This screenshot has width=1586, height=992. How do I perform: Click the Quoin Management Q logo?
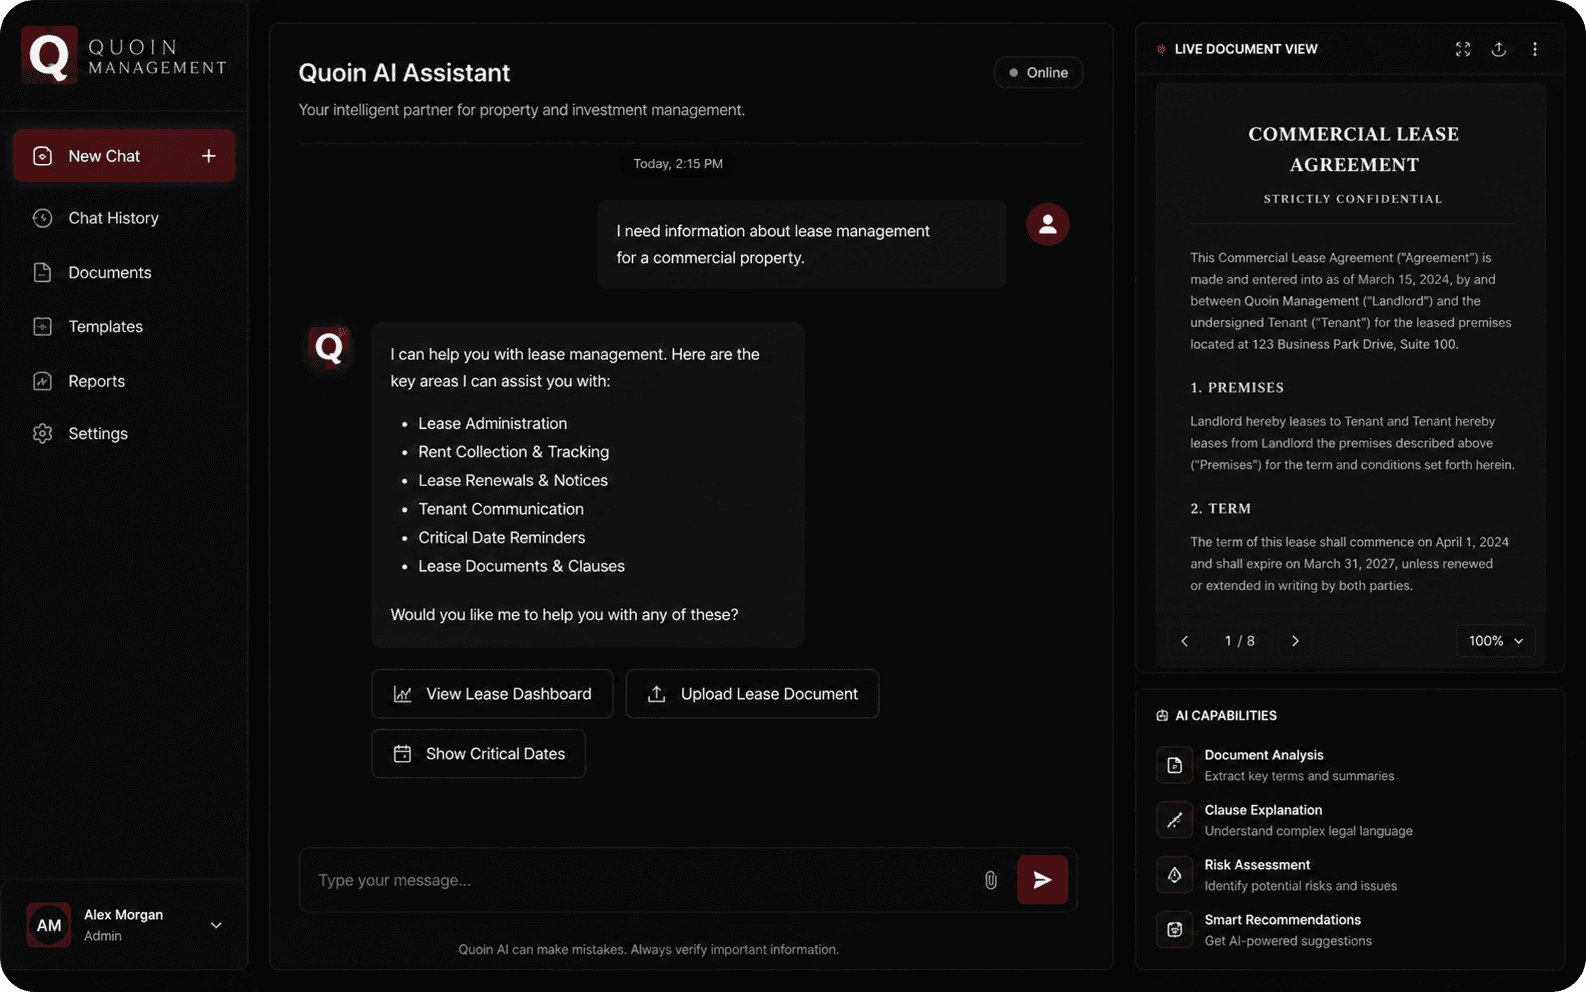click(x=49, y=55)
